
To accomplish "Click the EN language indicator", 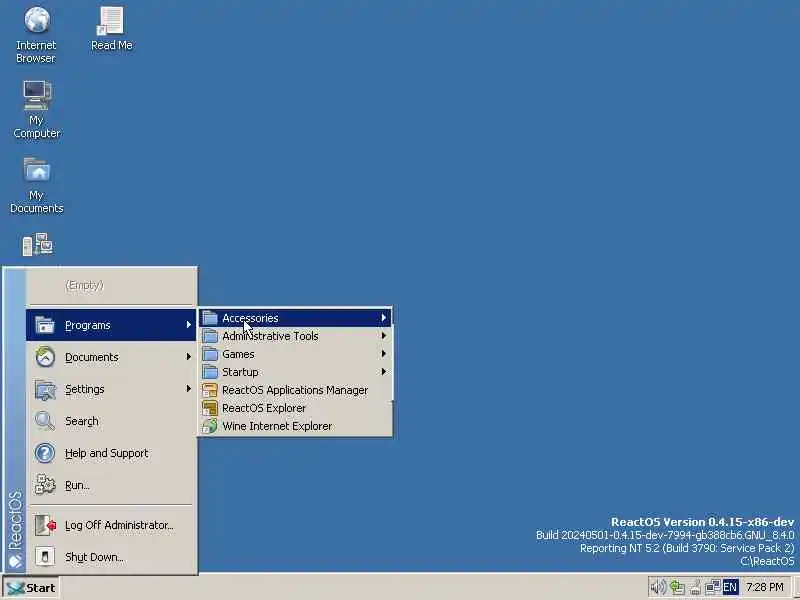I will pyautogui.click(x=730, y=587).
